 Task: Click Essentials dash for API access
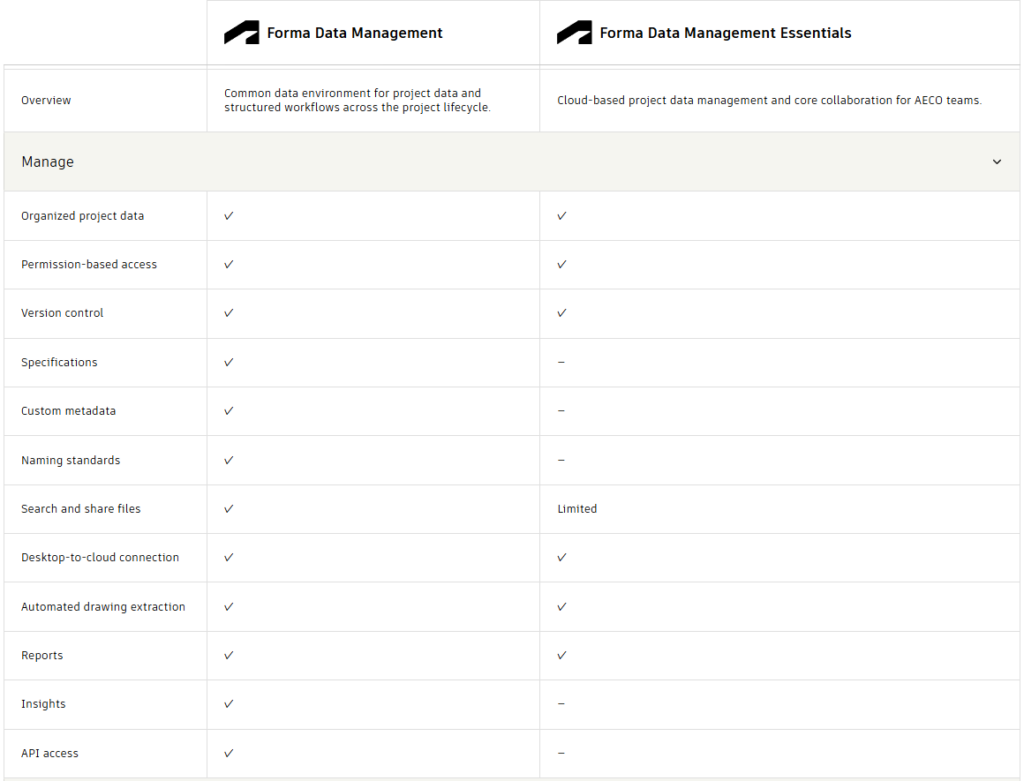coord(561,754)
